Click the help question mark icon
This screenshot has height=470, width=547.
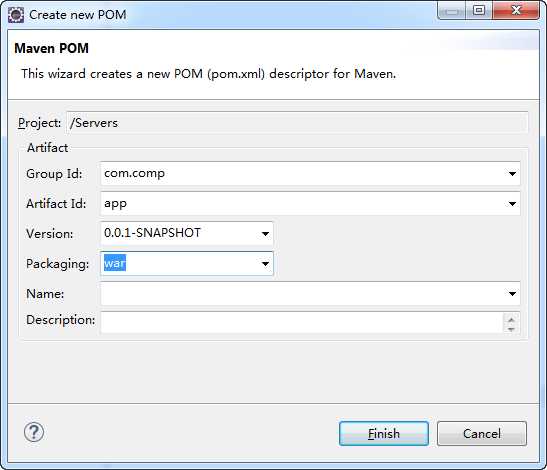click(34, 433)
